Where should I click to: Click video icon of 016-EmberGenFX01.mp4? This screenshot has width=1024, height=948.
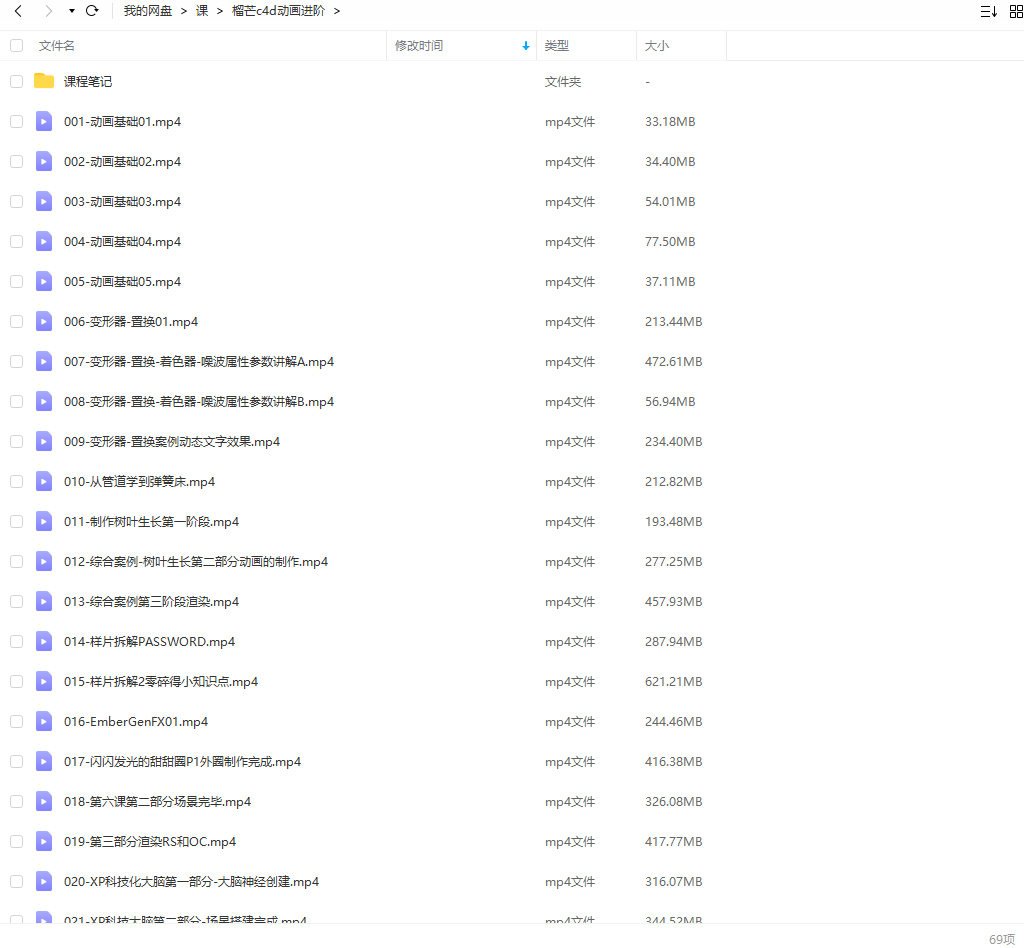(x=44, y=721)
